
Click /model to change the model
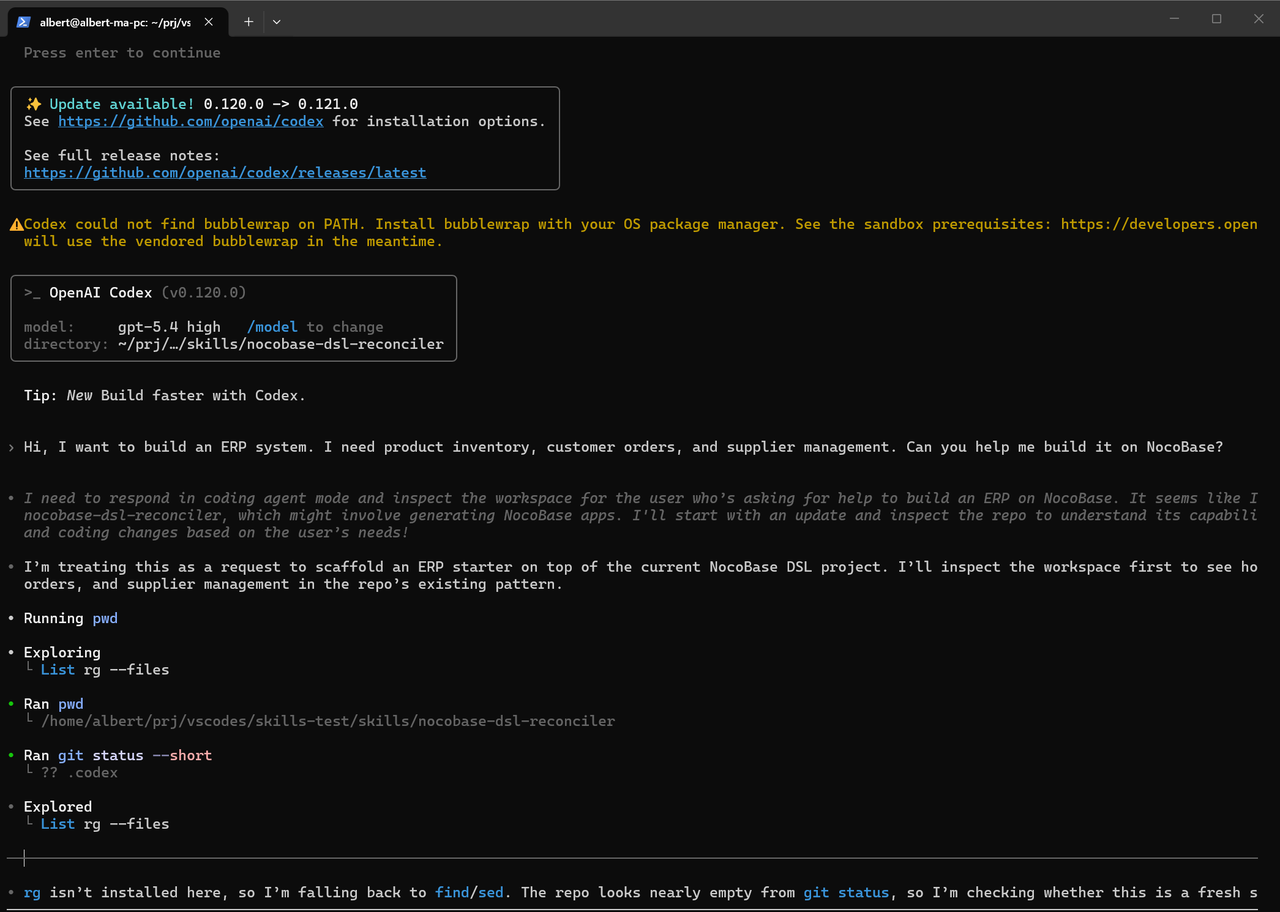(x=272, y=326)
